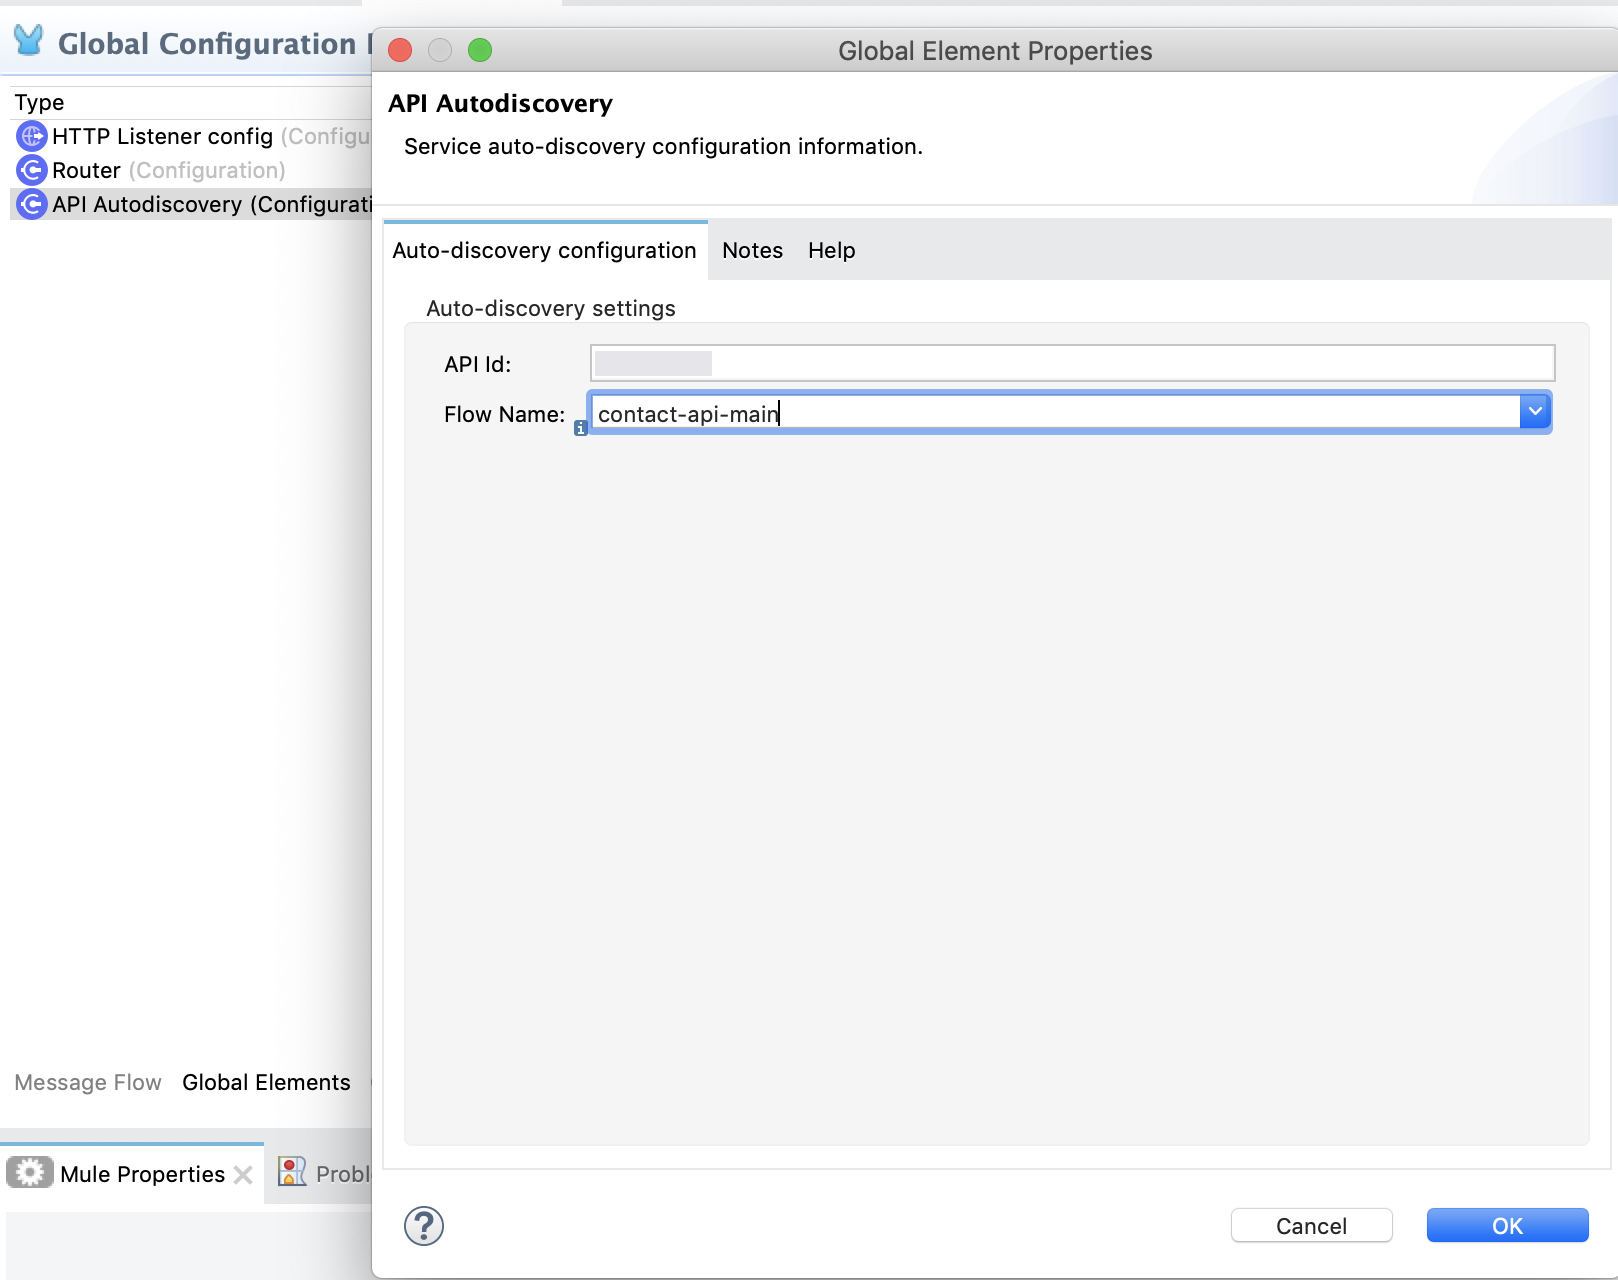The width and height of the screenshot is (1618, 1280).
Task: Select the API Autodiscovery row text
Action: [x=212, y=204]
